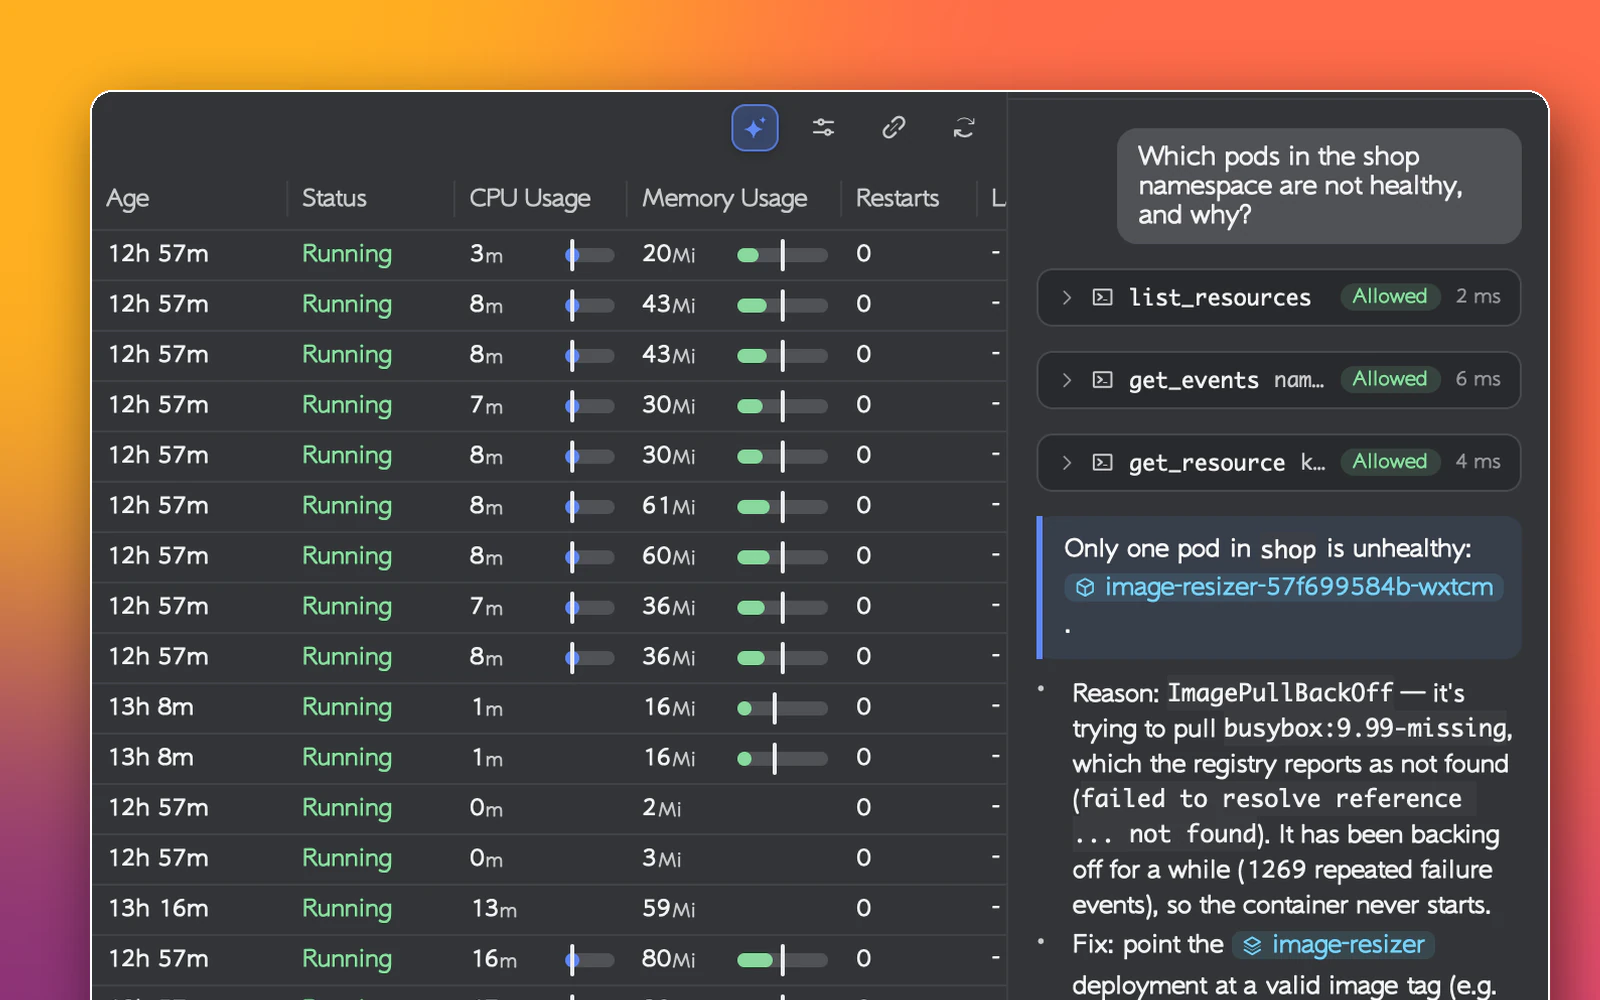
Task: Expand the list_resources tool call
Action: [1067, 297]
